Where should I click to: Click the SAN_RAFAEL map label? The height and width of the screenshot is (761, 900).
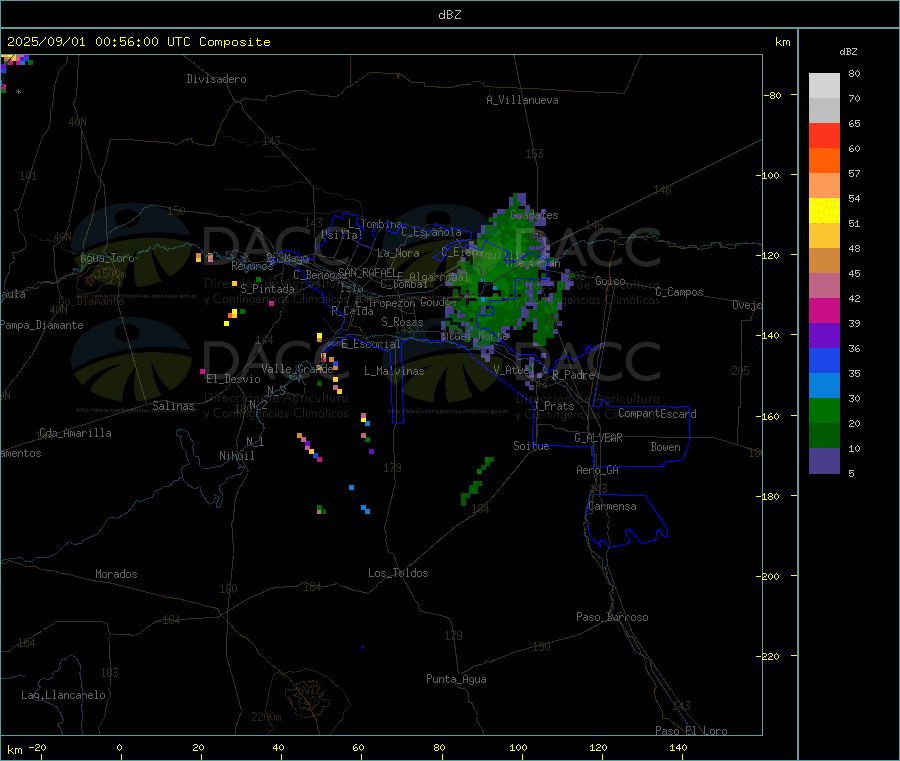point(367,272)
